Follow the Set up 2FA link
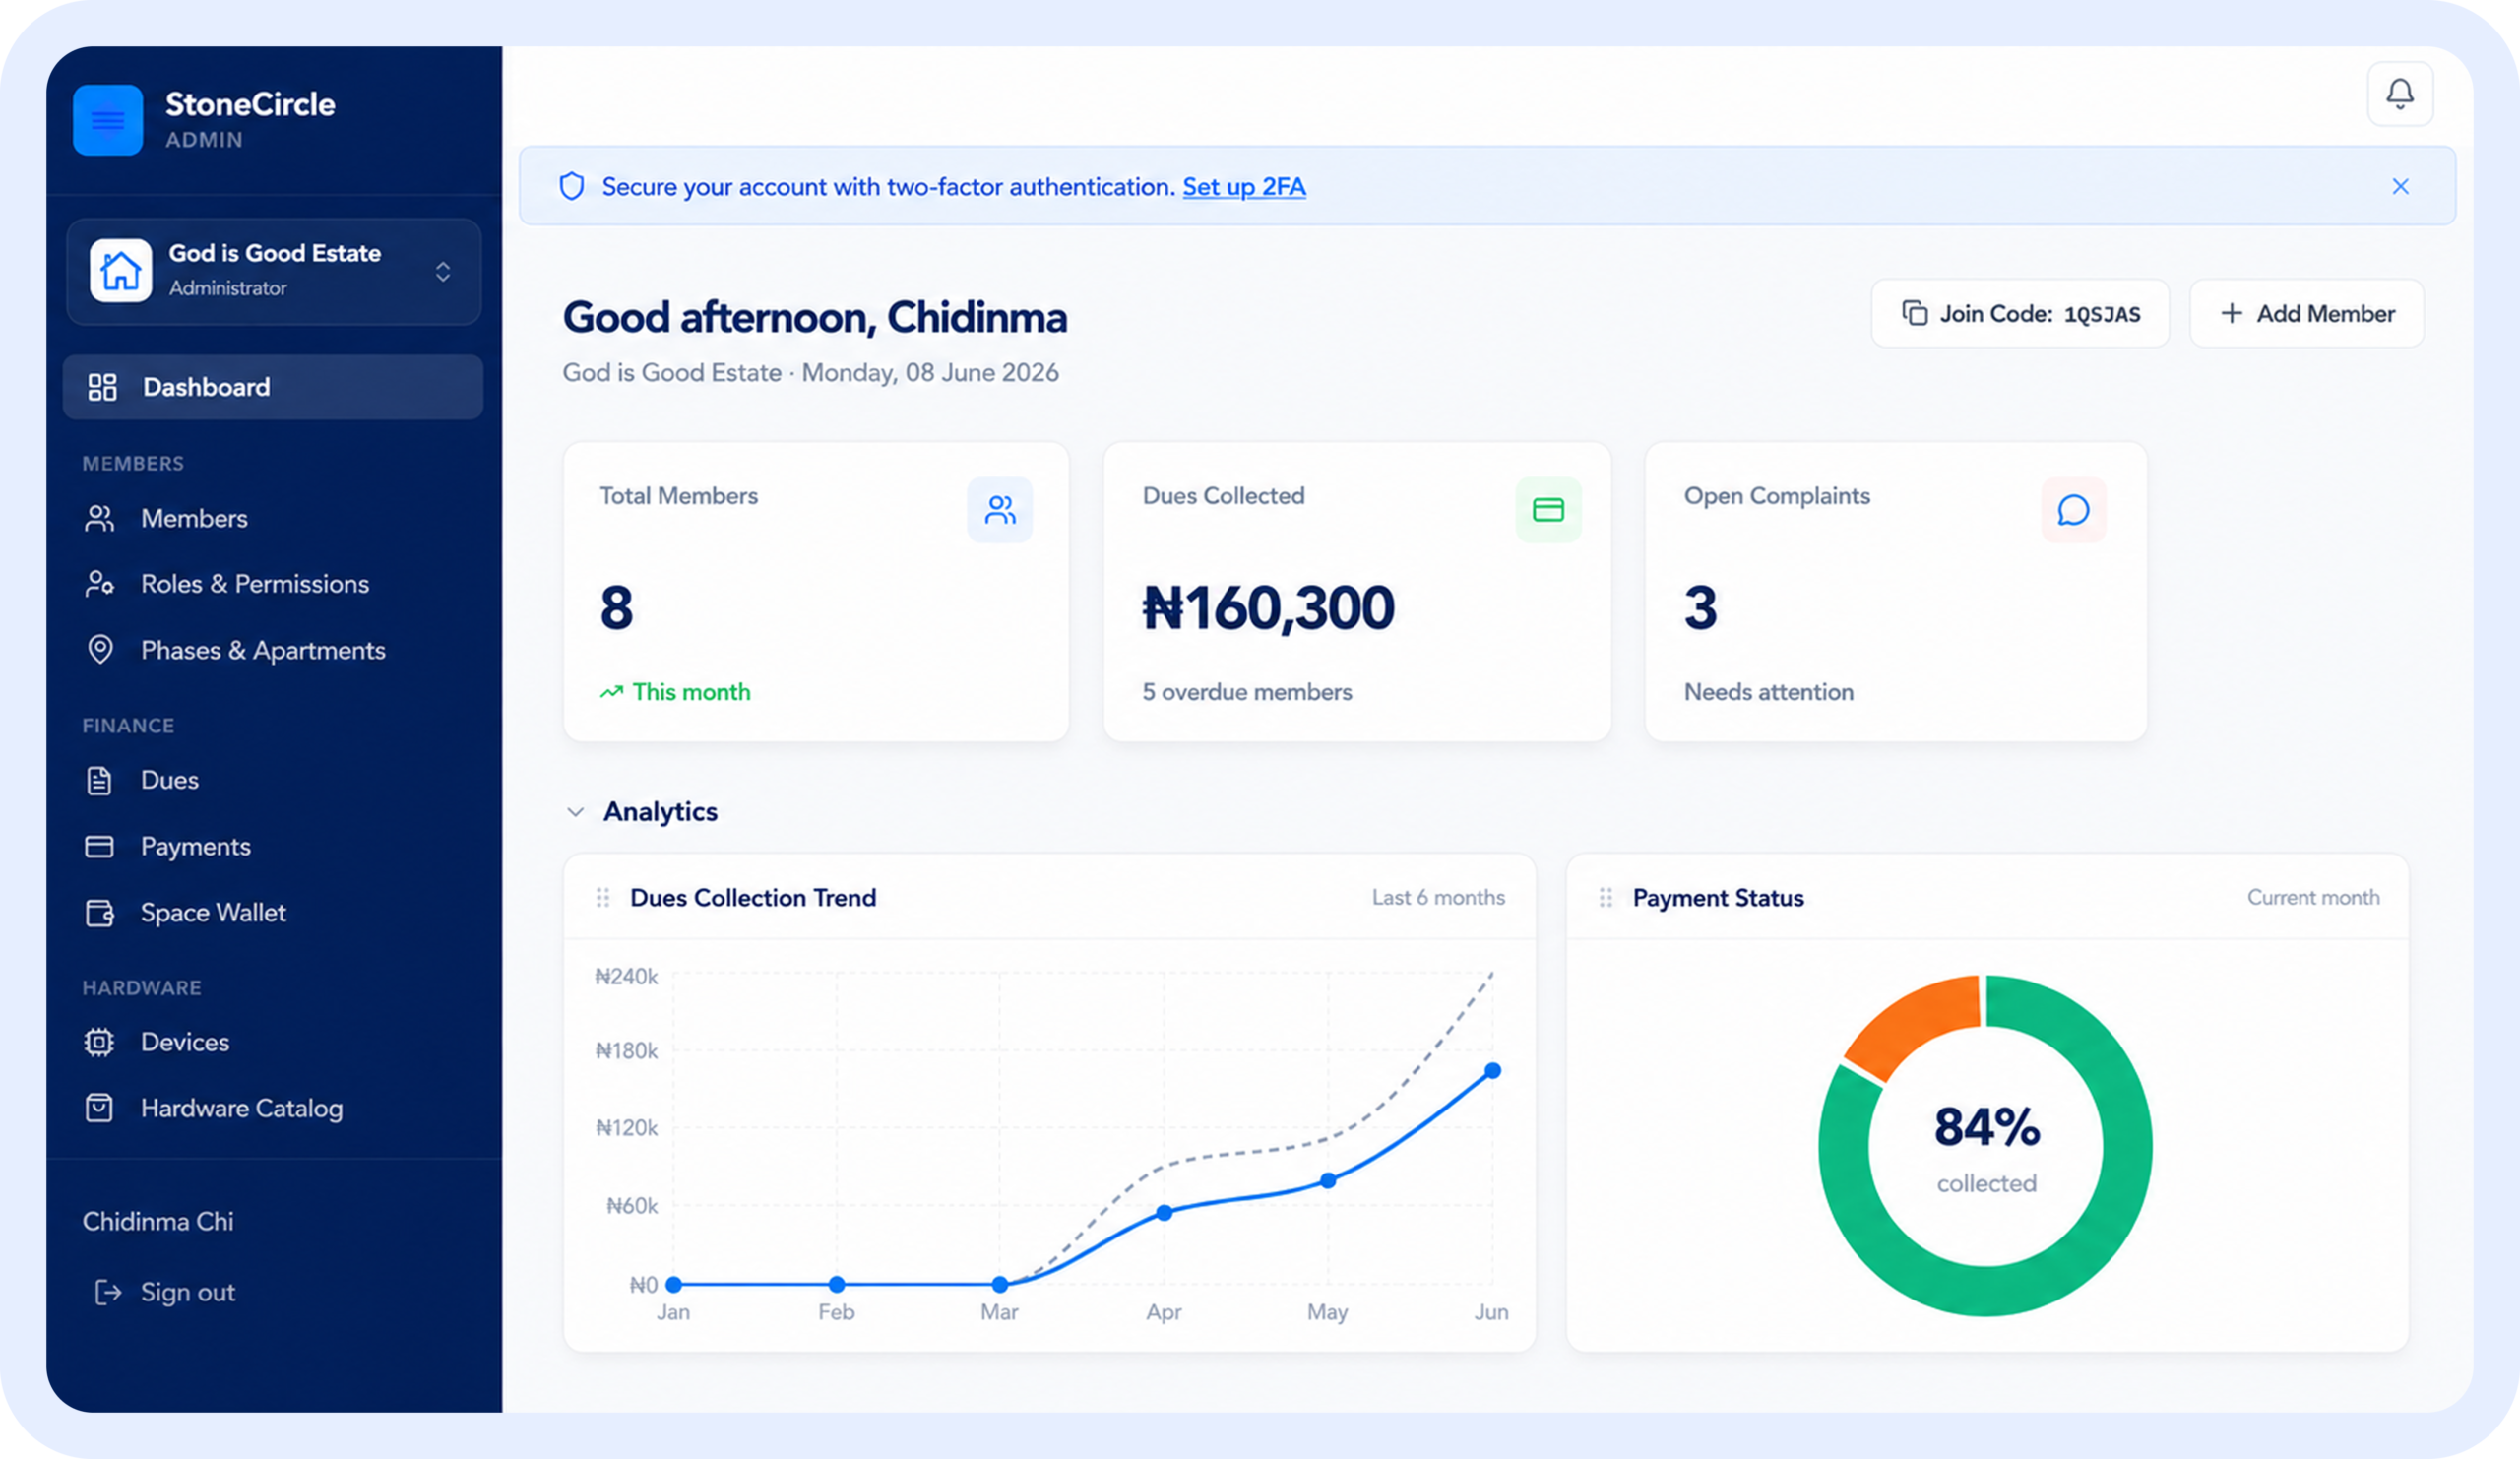 click(1244, 187)
